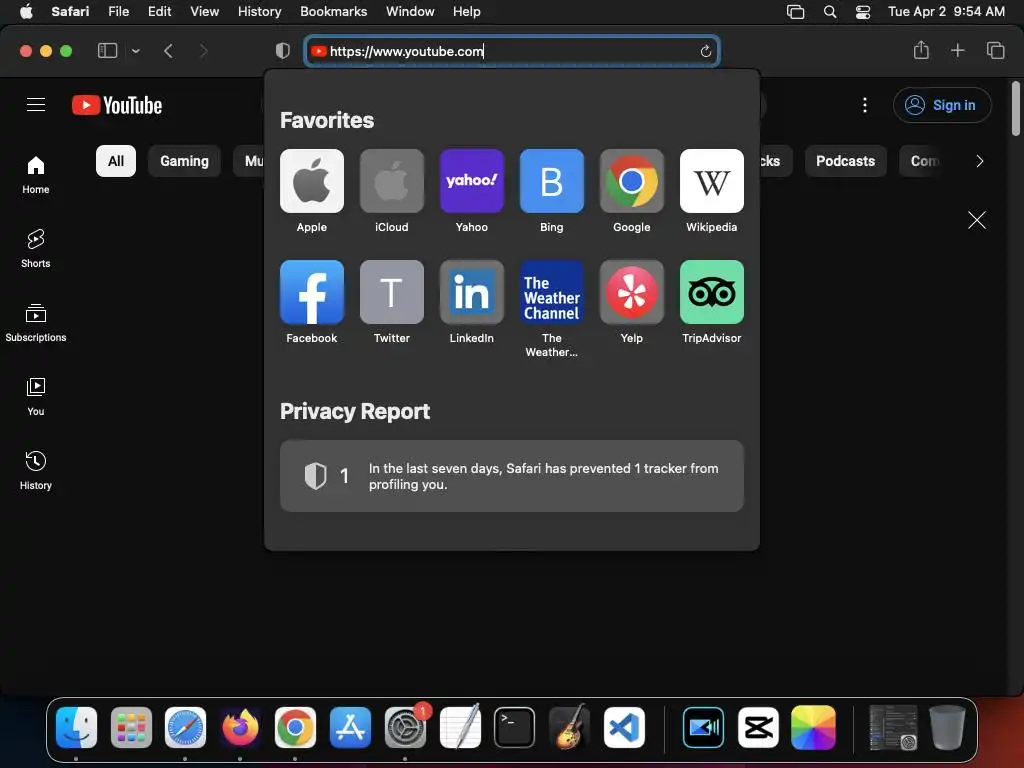Open a new tab with plus button
Image resolution: width=1024 pixels, height=768 pixels.
957,50
